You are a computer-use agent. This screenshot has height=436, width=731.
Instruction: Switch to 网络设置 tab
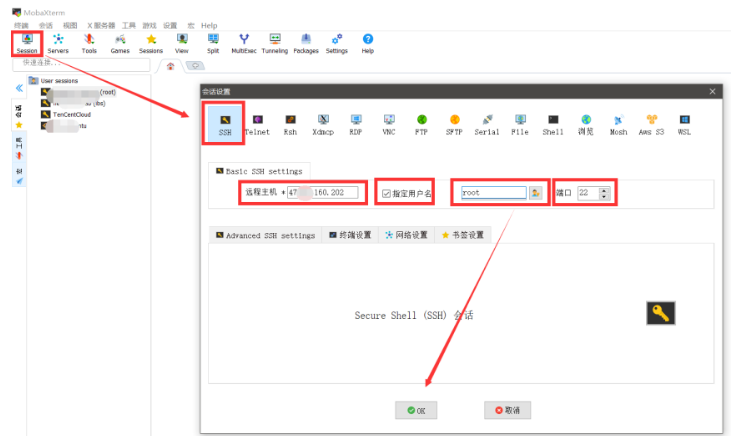[x=406, y=235]
